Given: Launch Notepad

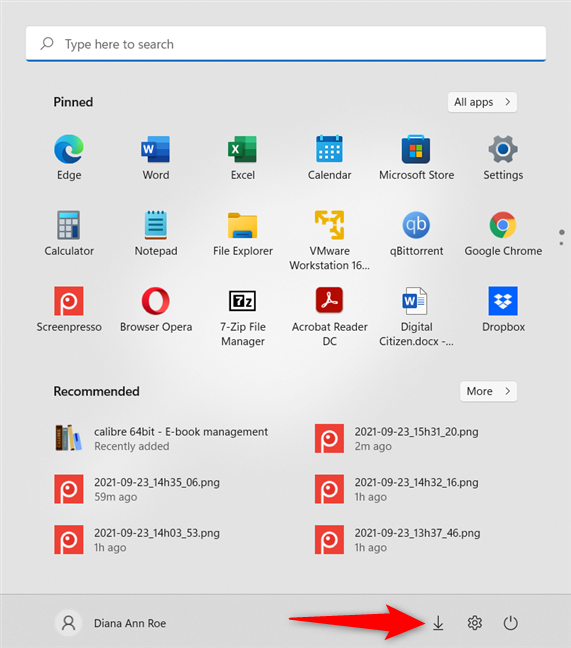Looking at the screenshot, I should point(156,233).
